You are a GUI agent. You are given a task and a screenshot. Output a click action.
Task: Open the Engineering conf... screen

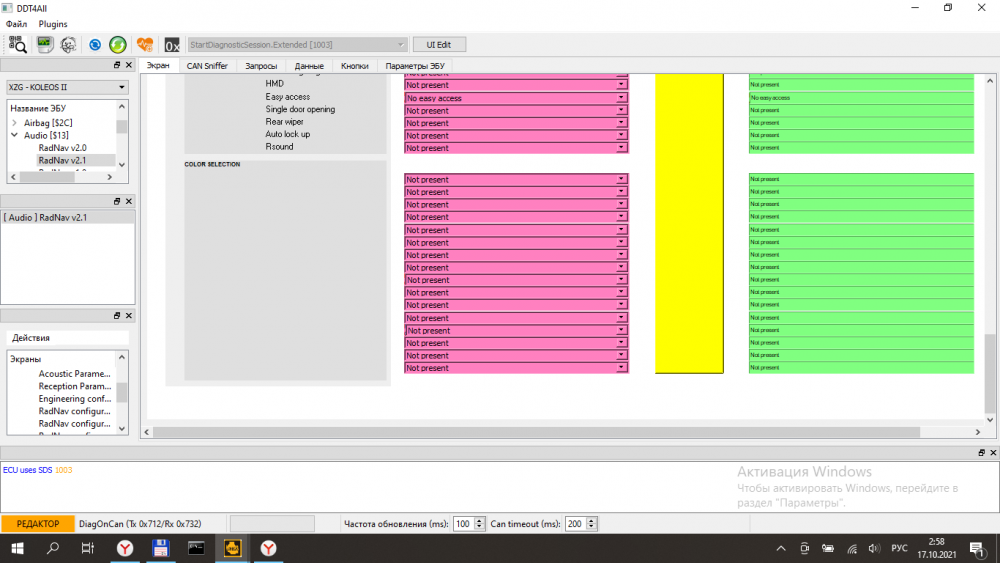pyautogui.click(x=75, y=398)
